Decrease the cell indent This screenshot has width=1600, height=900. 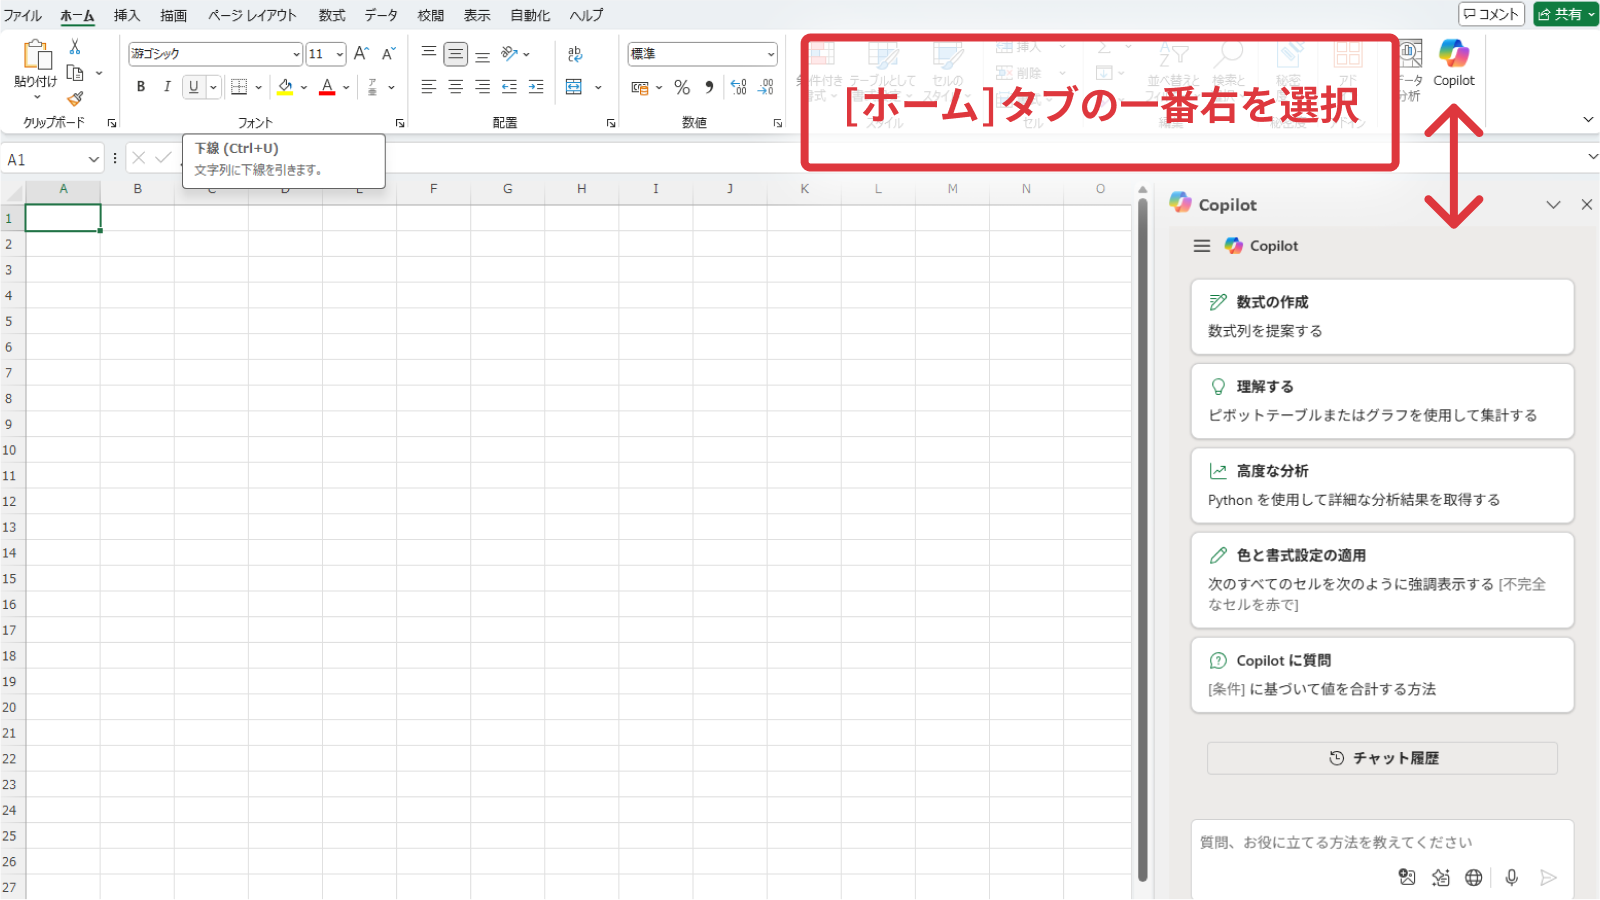click(x=510, y=87)
